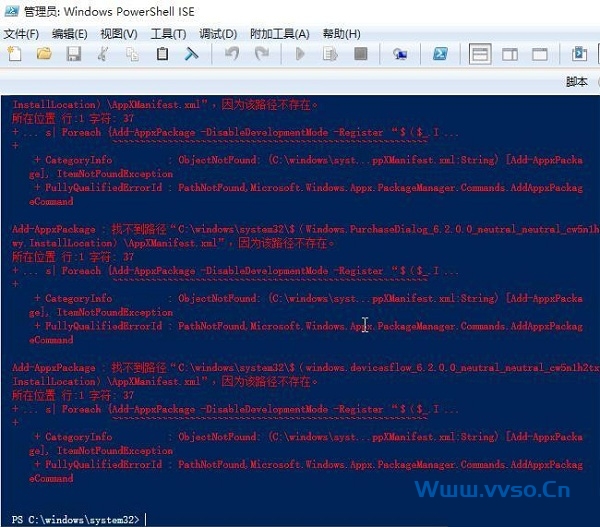Open the 附加工具(A) menu

pyautogui.click(x=278, y=34)
